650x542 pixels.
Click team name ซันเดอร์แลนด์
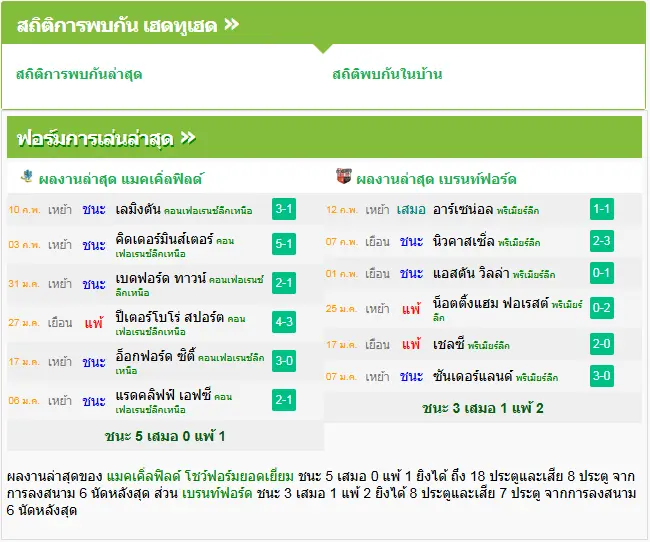pyautogui.click(x=473, y=377)
